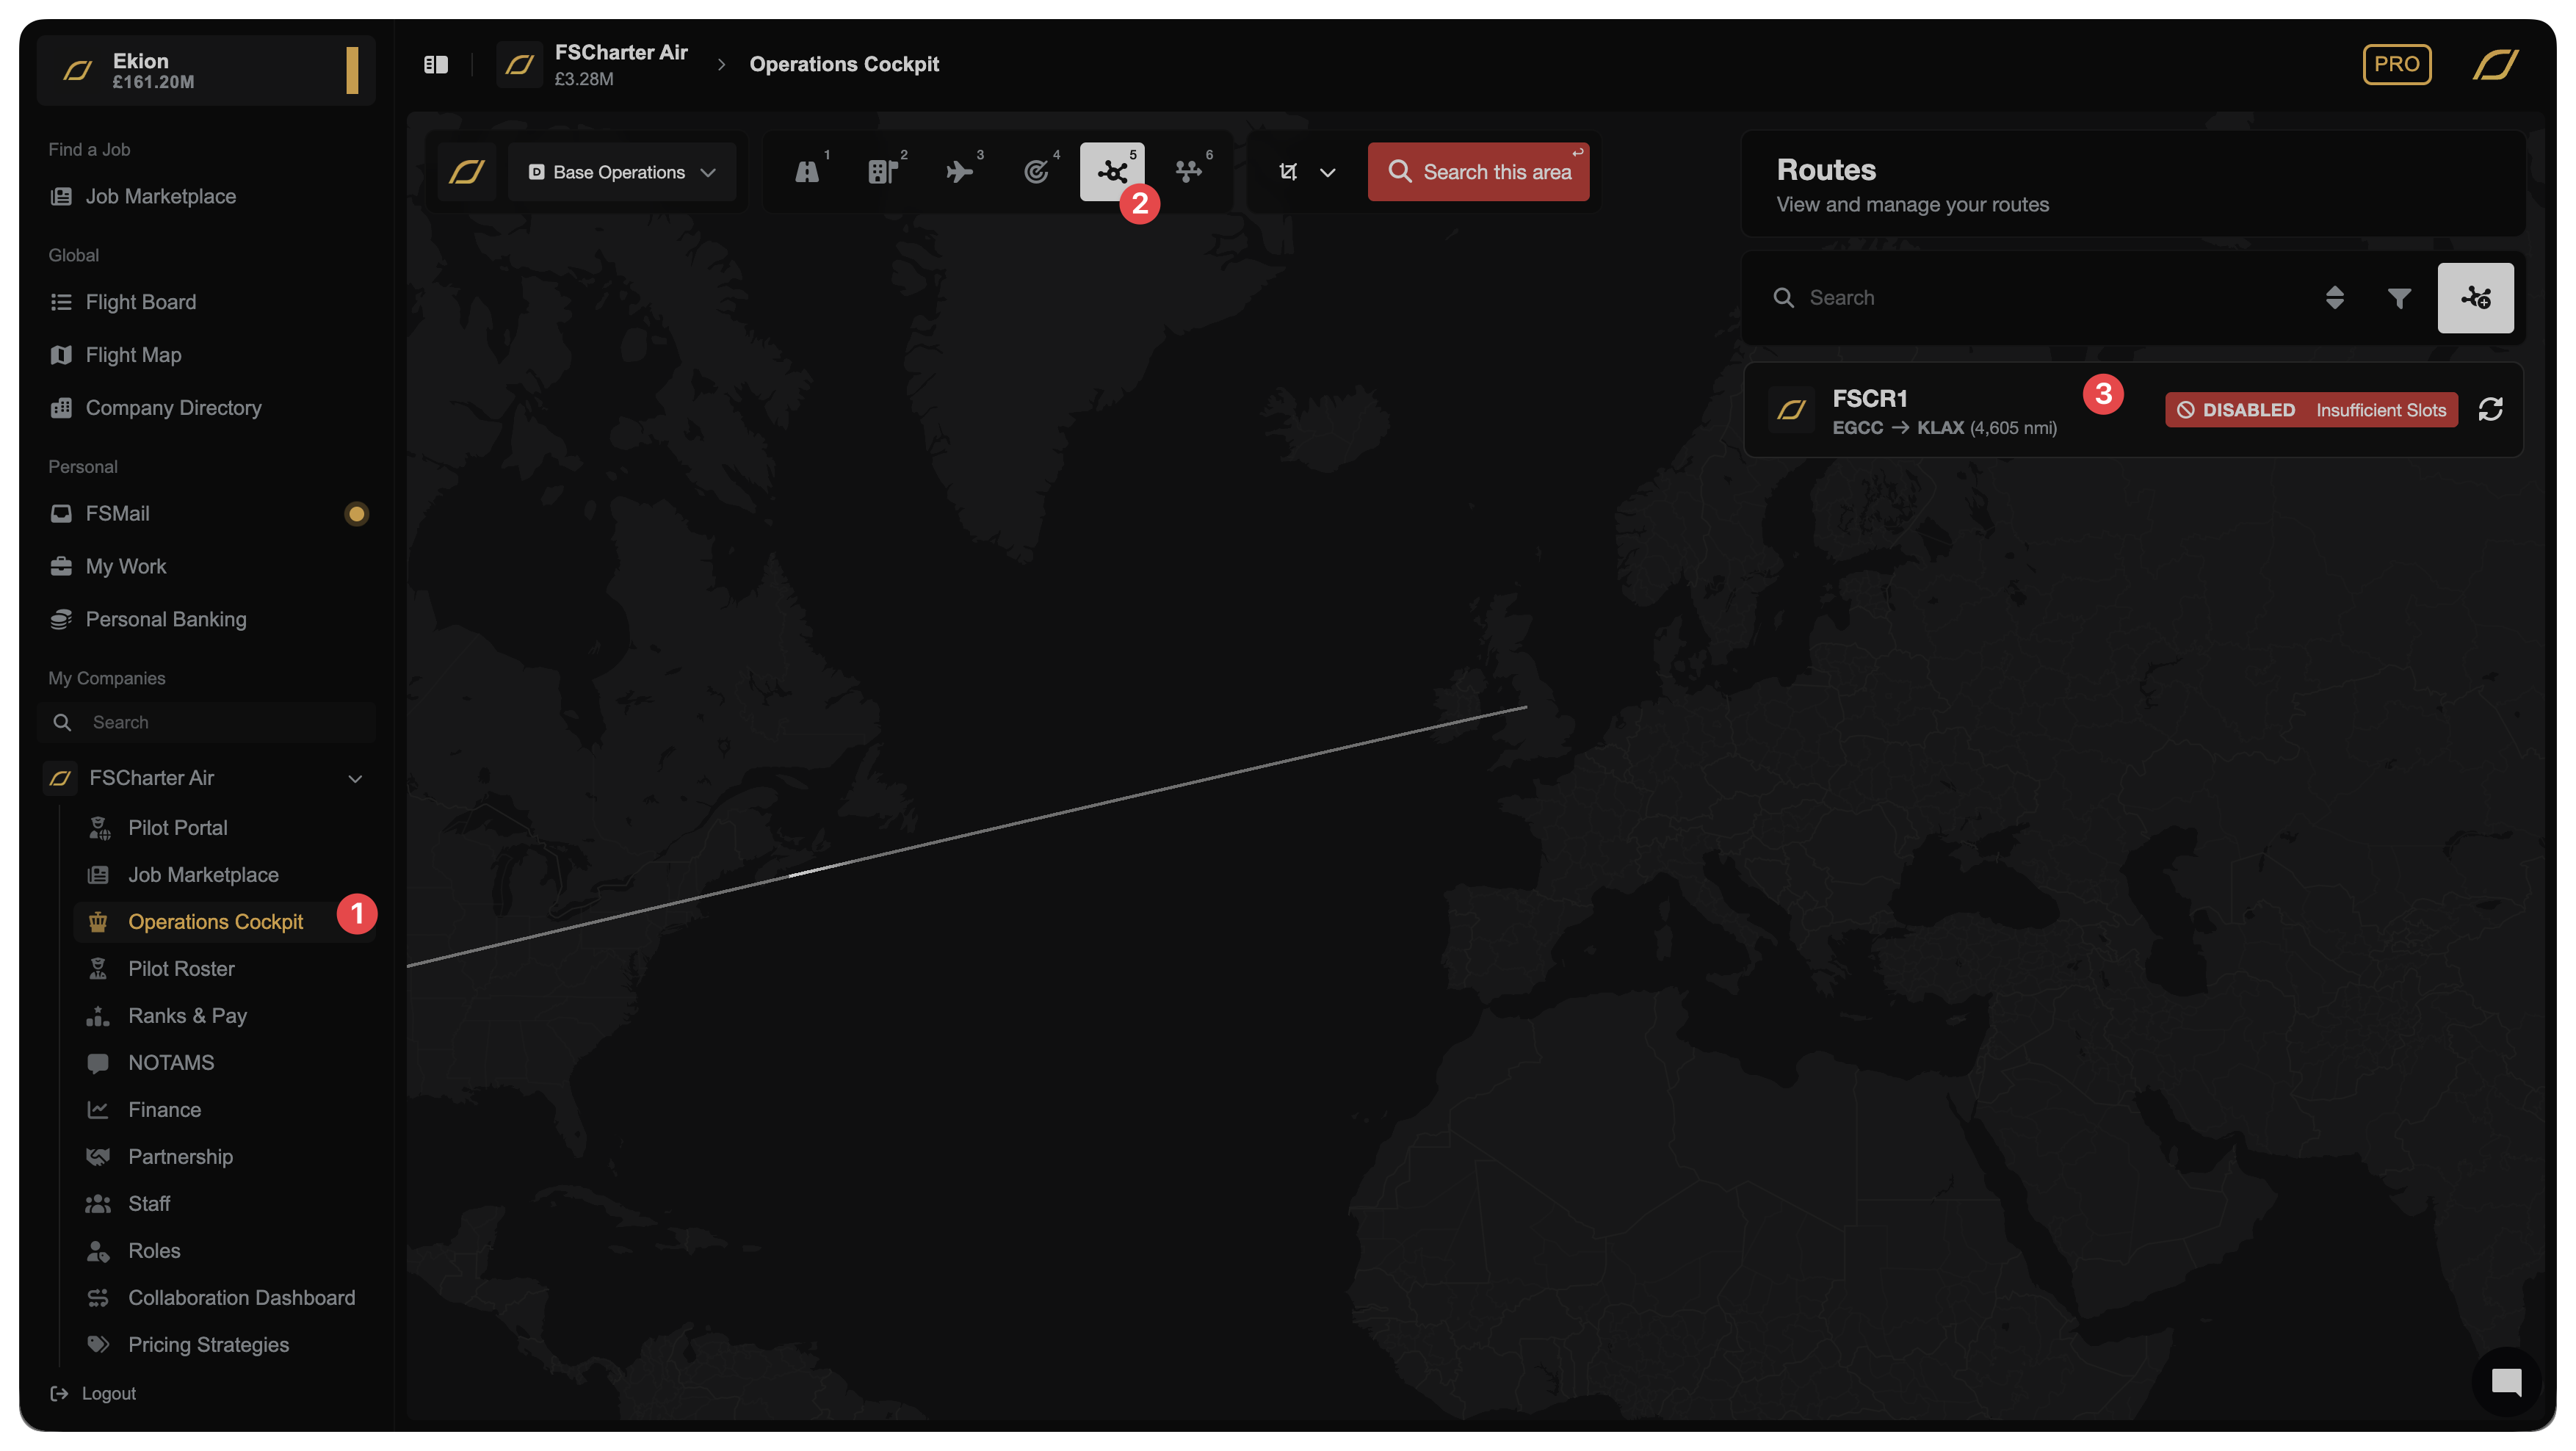2576x1451 pixels.
Task: Click the Logout link
Action: (108, 1393)
